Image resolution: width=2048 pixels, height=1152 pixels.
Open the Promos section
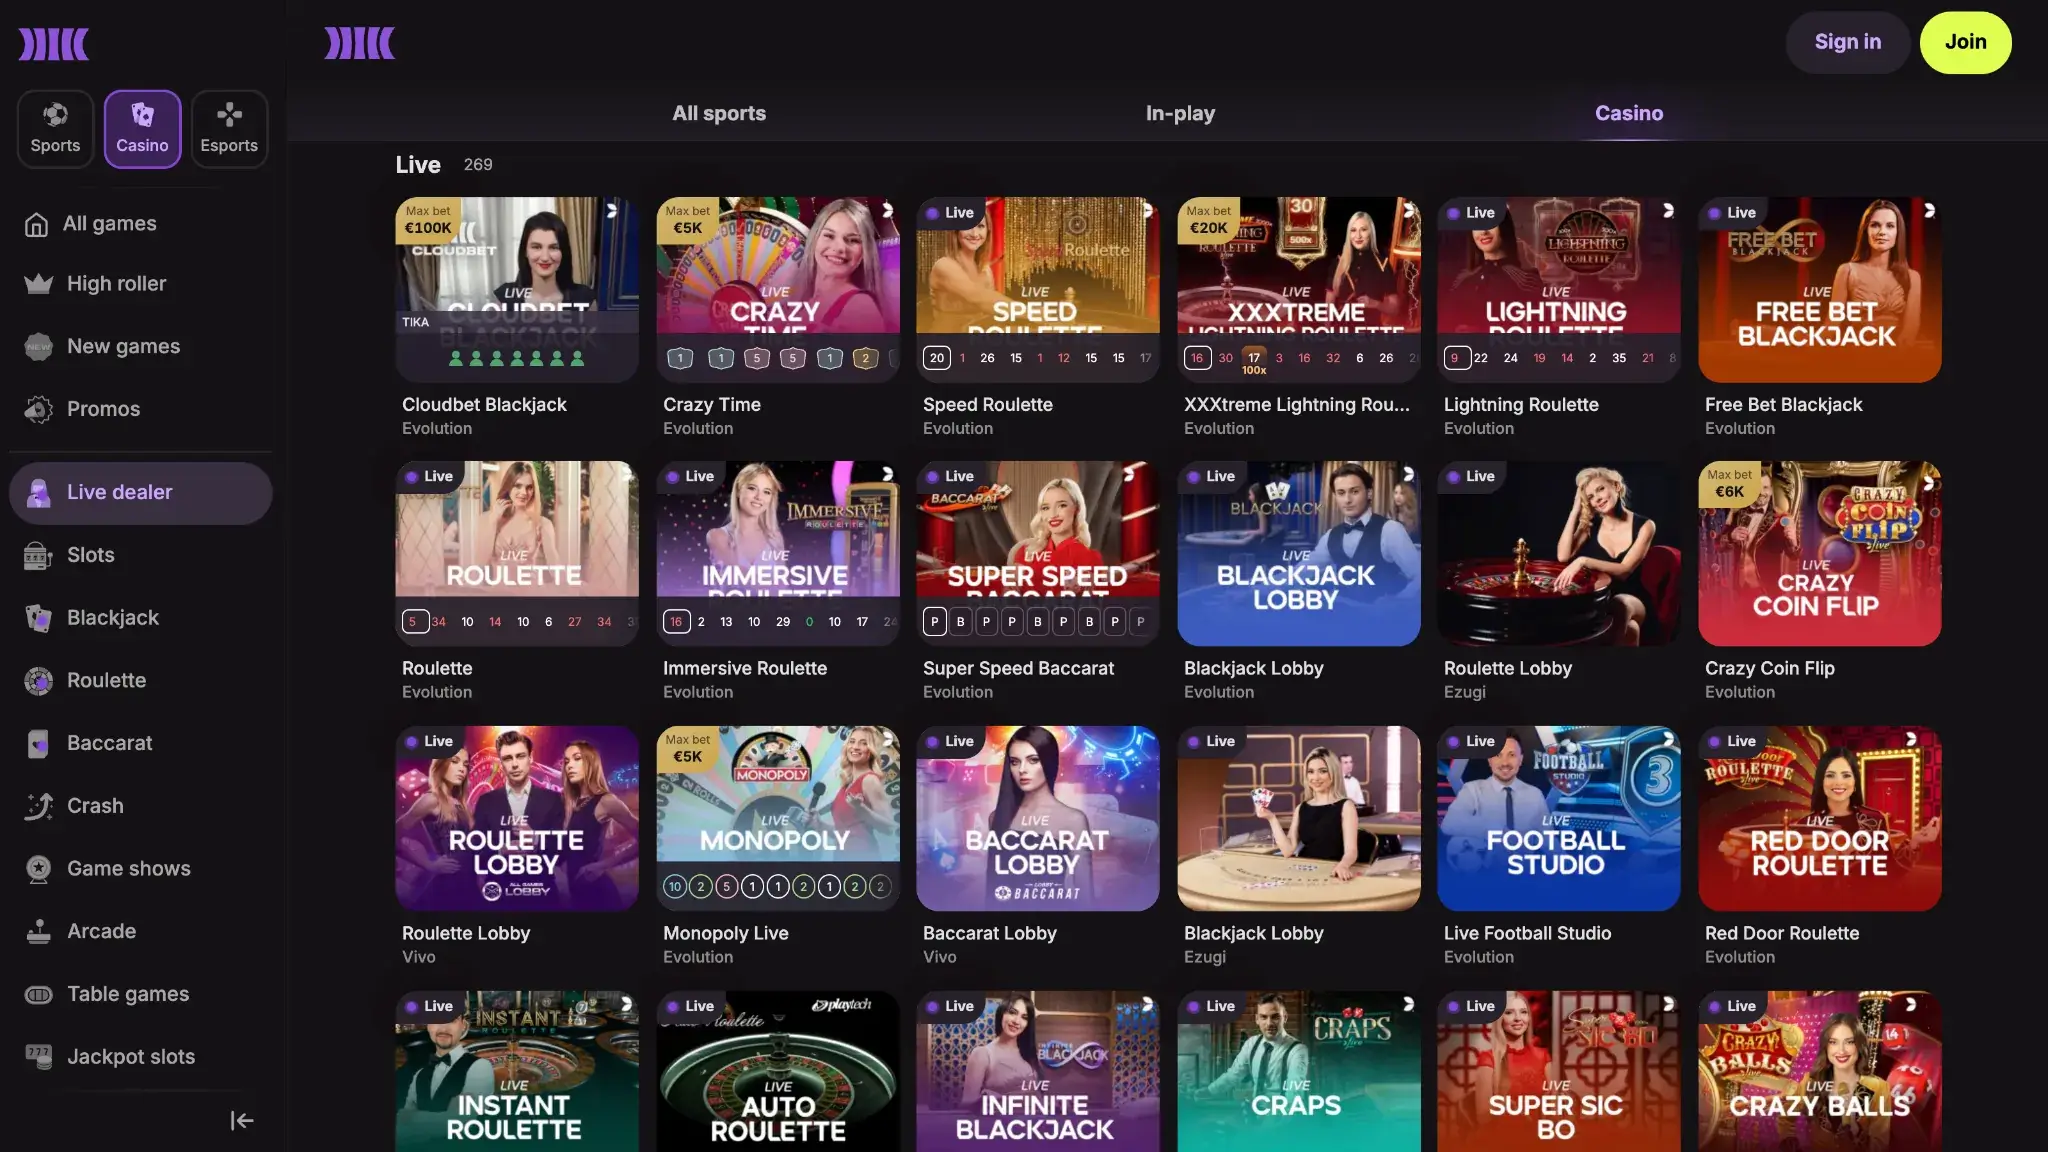point(103,408)
